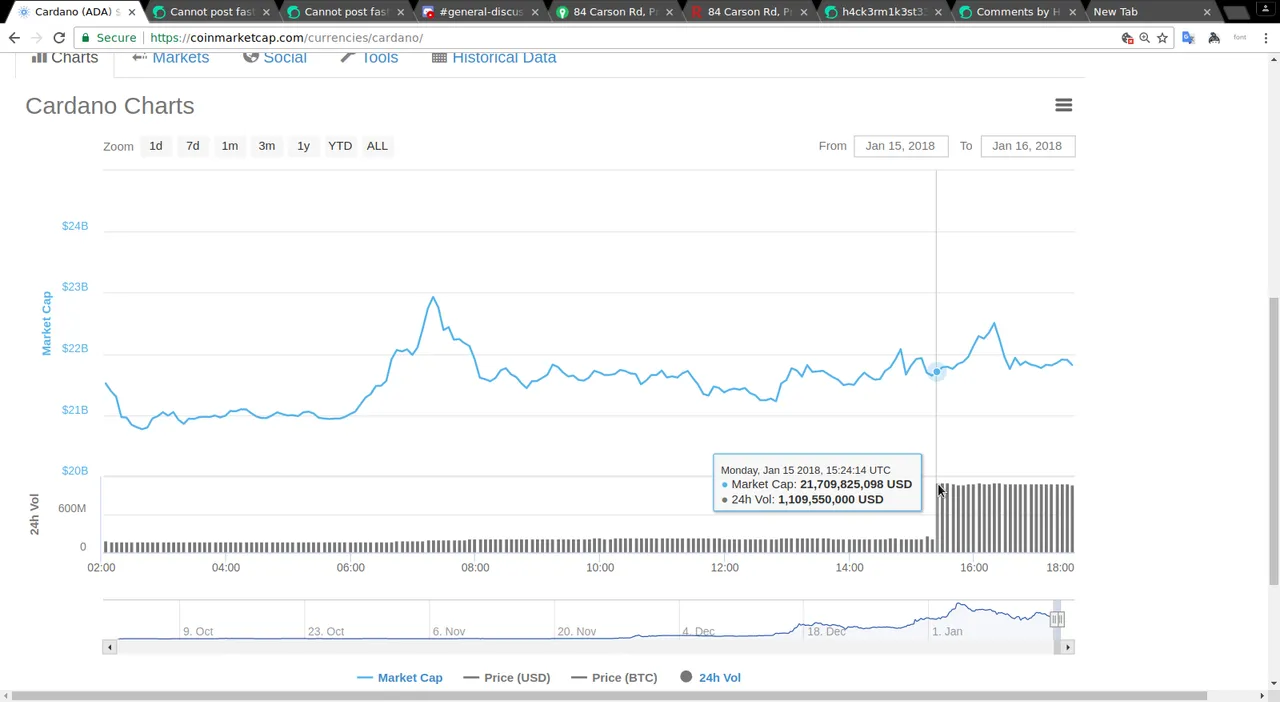Click the 'Cardano Charts' heading

(110, 106)
